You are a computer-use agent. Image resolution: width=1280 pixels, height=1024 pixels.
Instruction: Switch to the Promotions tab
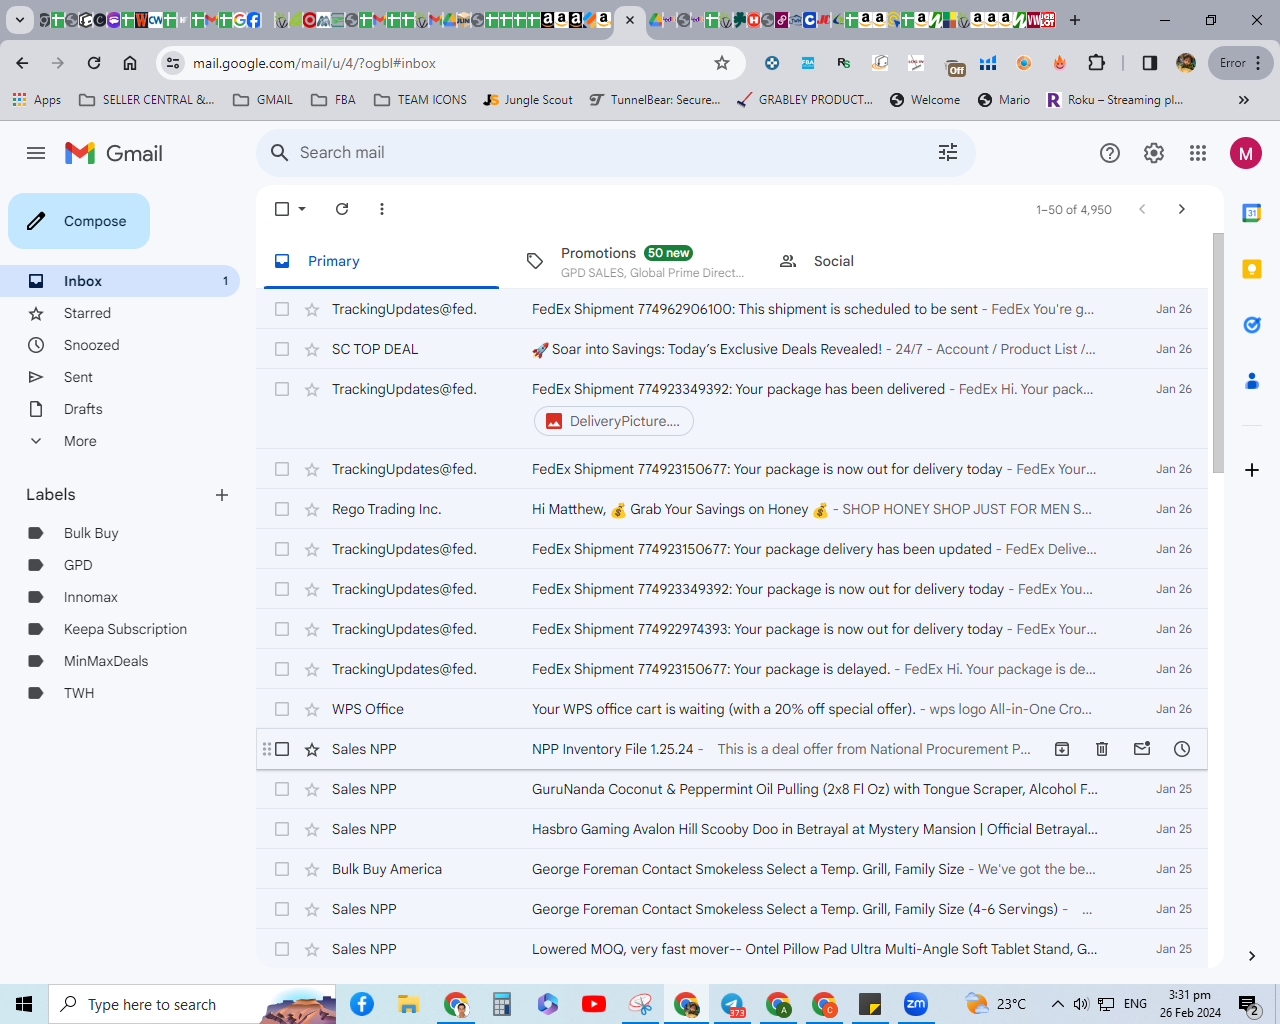(636, 261)
